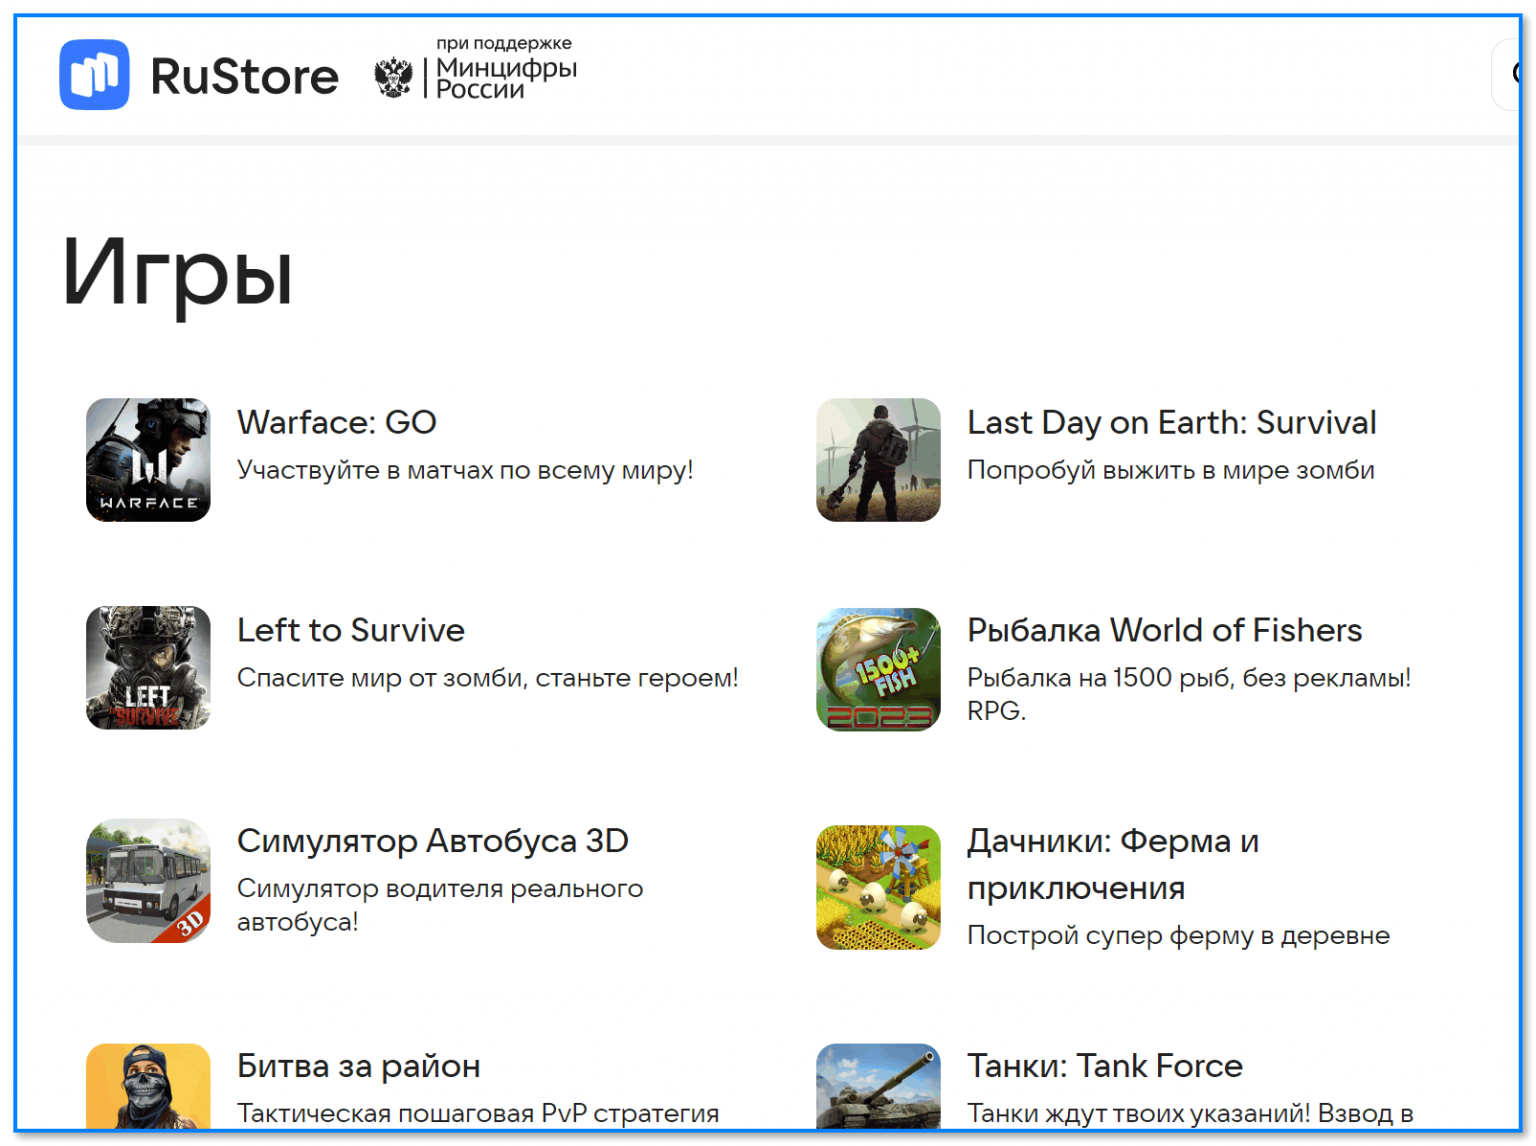The height and width of the screenshot is (1146, 1536).
Task: Open the RuStore wordmark home link
Action: click(244, 77)
